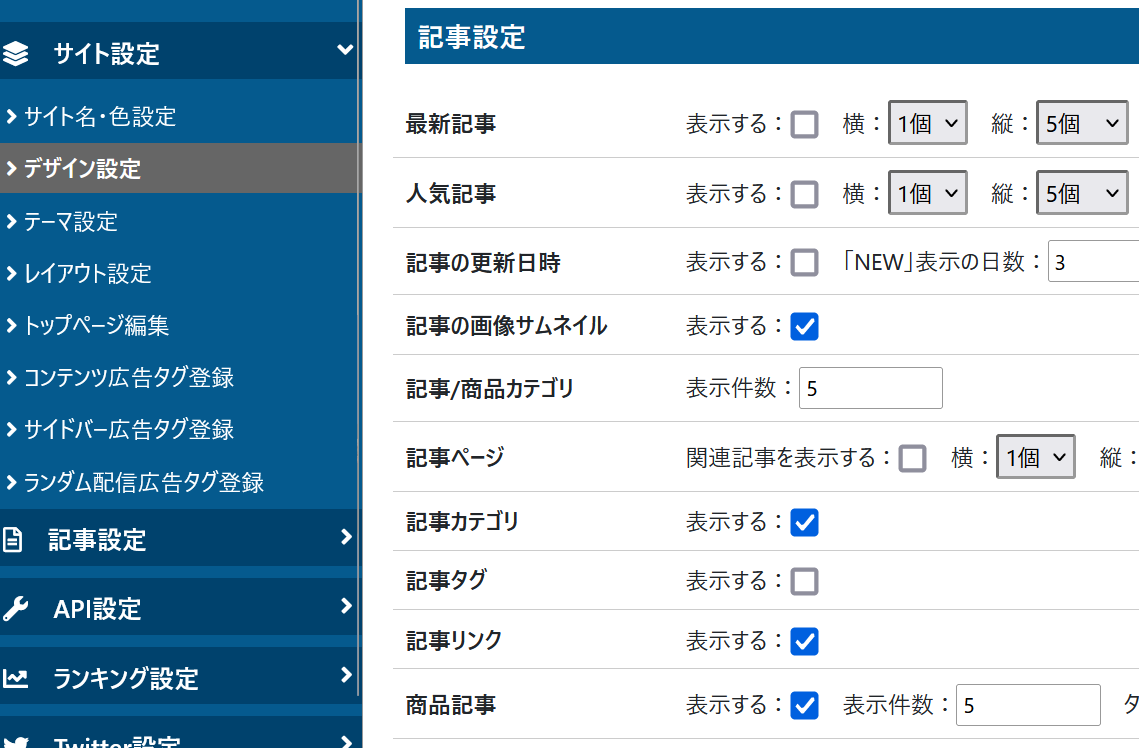Click the サイト設定 layers icon
This screenshot has height=748, width=1139.
[x=16, y=53]
